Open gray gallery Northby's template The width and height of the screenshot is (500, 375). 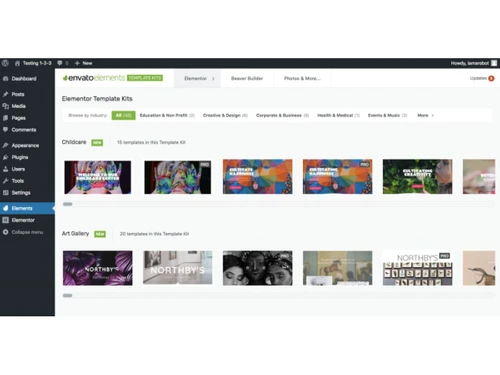178,268
